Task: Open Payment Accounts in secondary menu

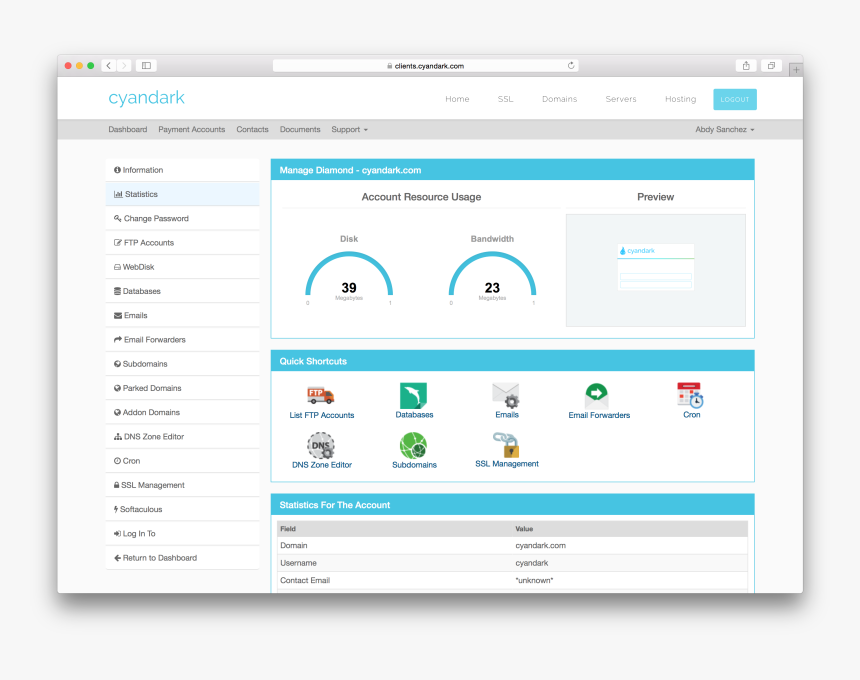Action: [191, 129]
